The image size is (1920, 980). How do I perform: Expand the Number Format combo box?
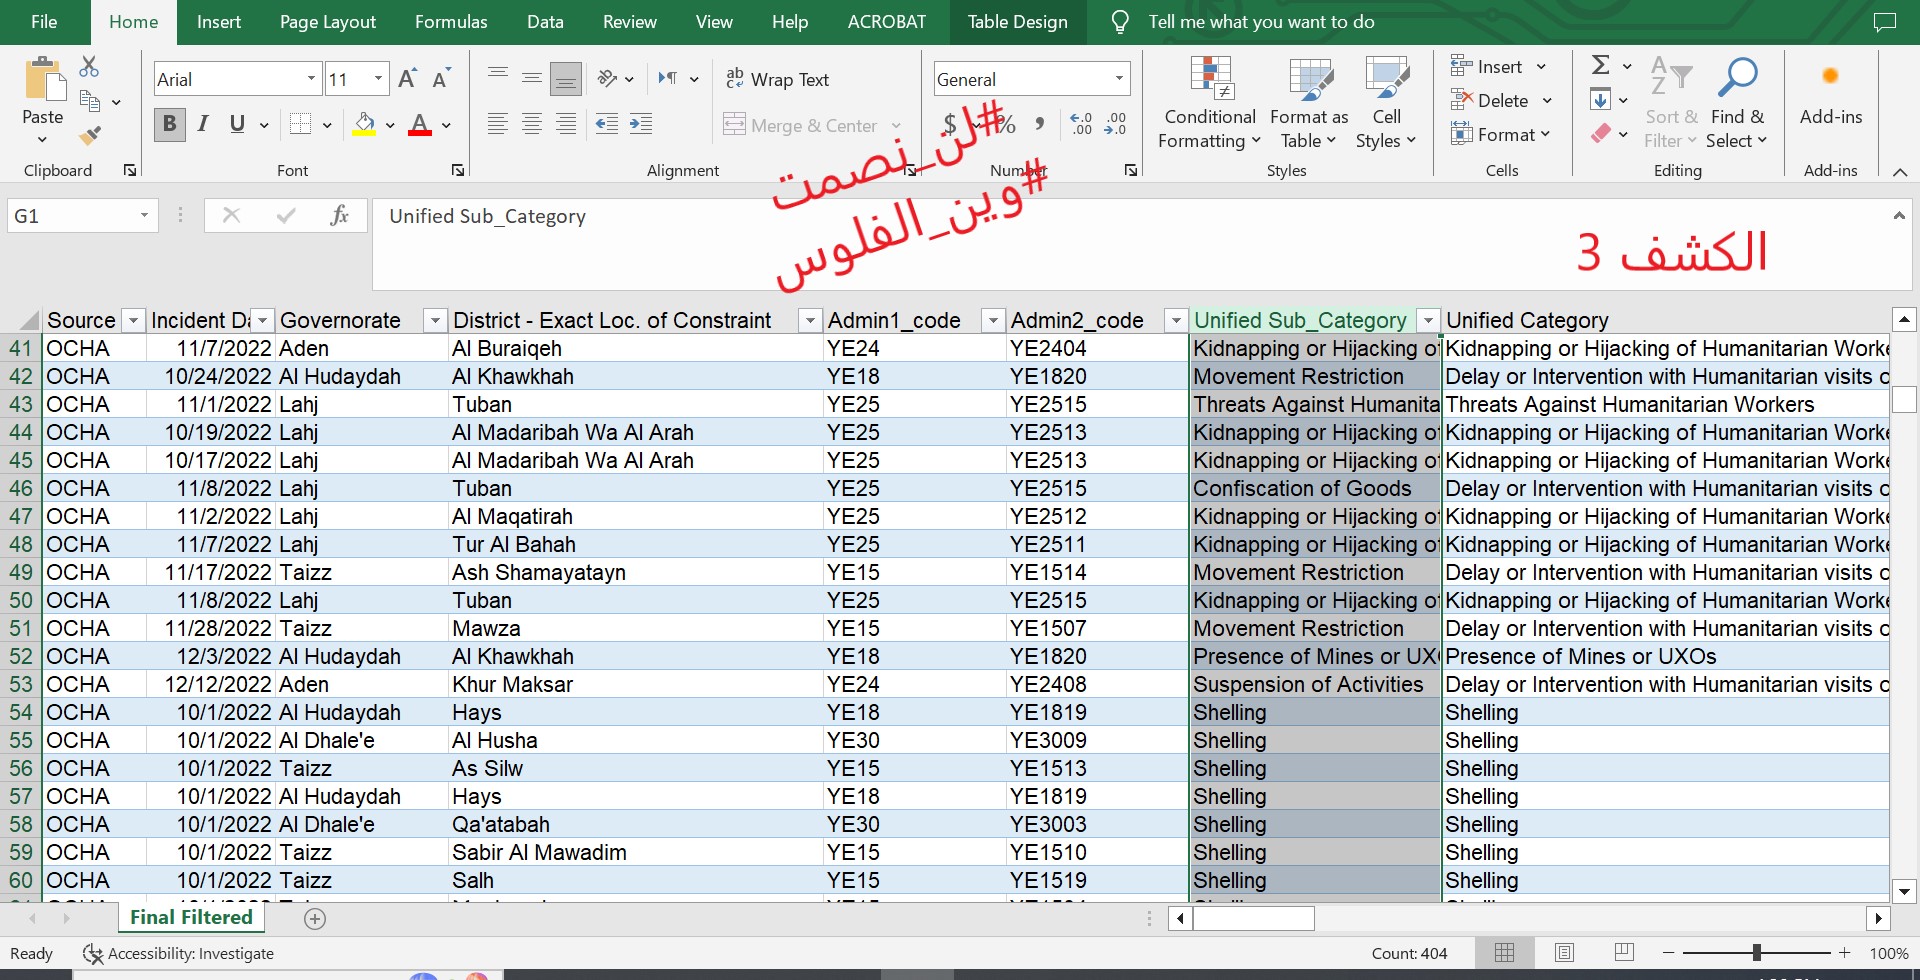pyautogui.click(x=1119, y=79)
